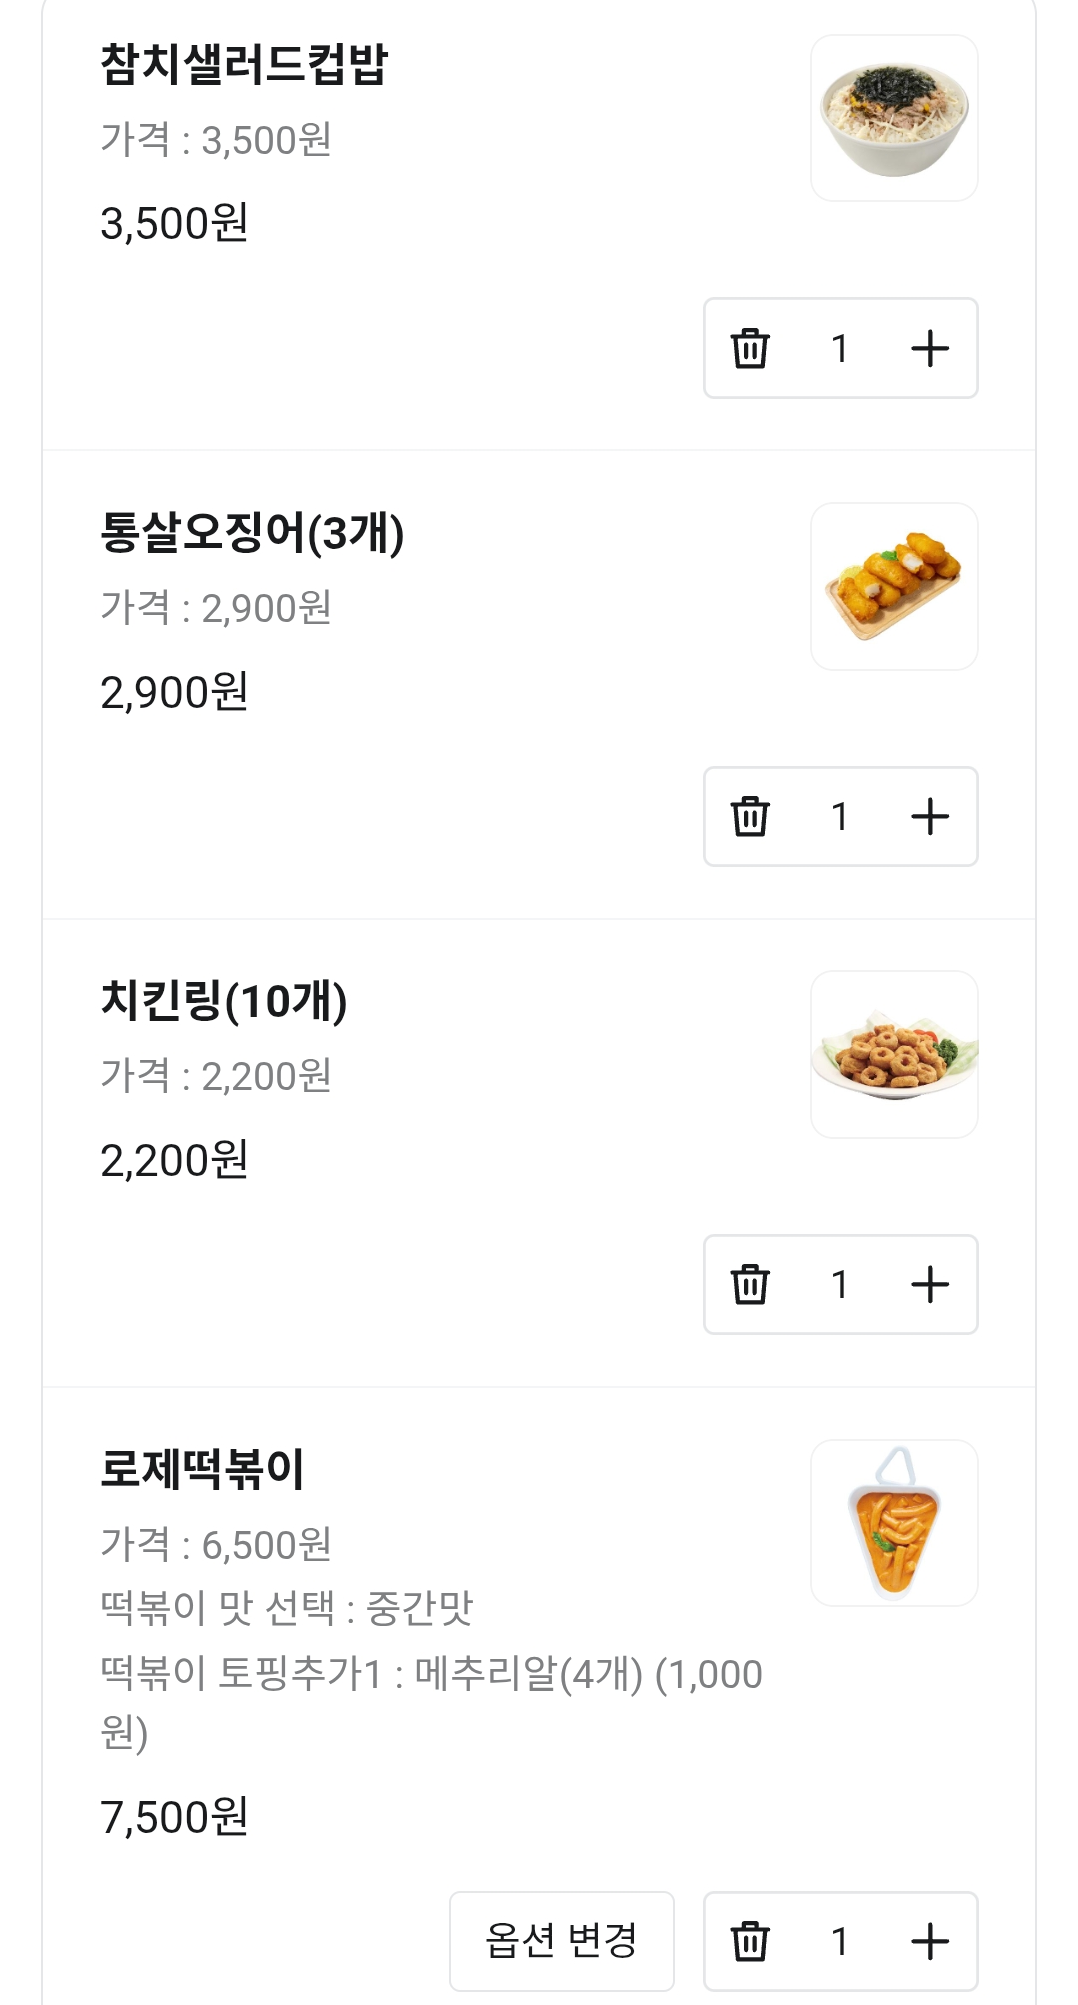Delete 참치샐러드컵밥 with trash icon
Screen dimensions: 1078x2005
[x=750, y=348]
